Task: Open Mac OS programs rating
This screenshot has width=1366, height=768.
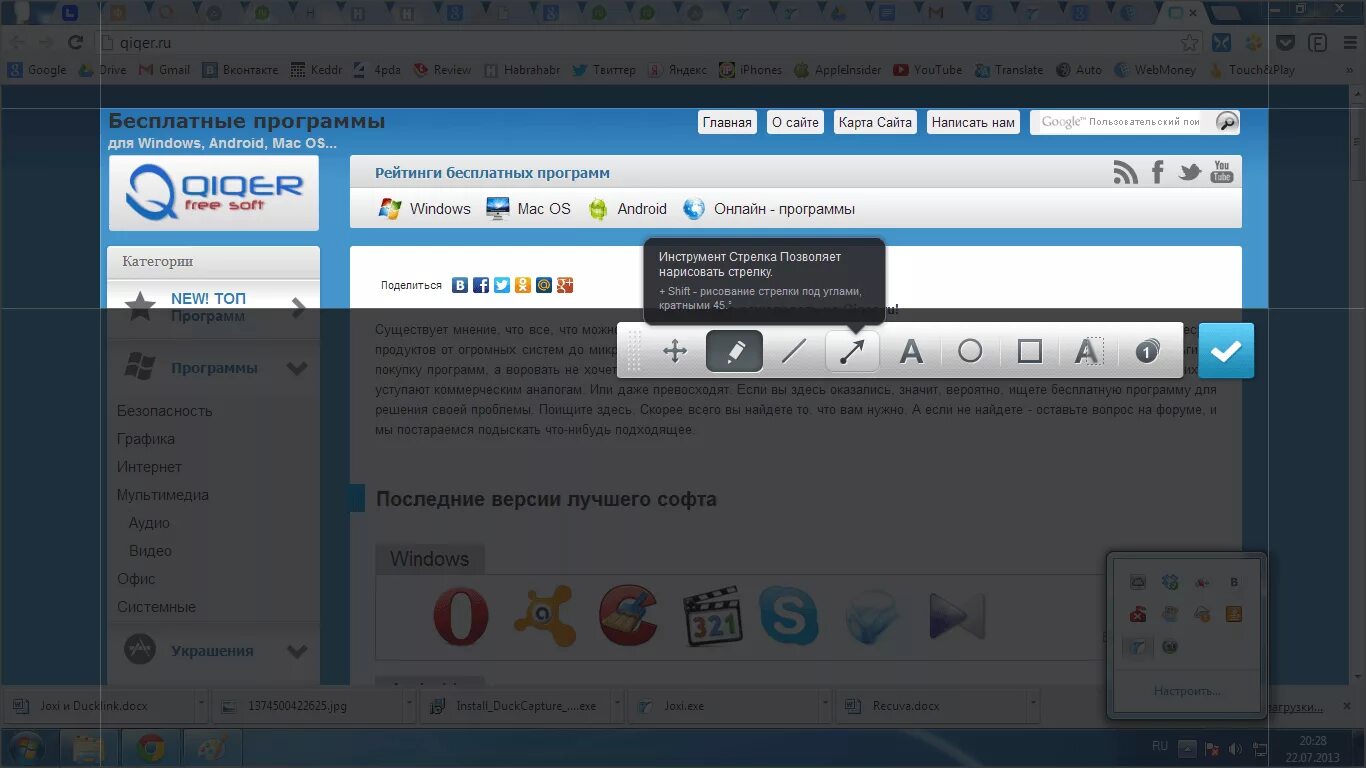Action: [x=528, y=209]
